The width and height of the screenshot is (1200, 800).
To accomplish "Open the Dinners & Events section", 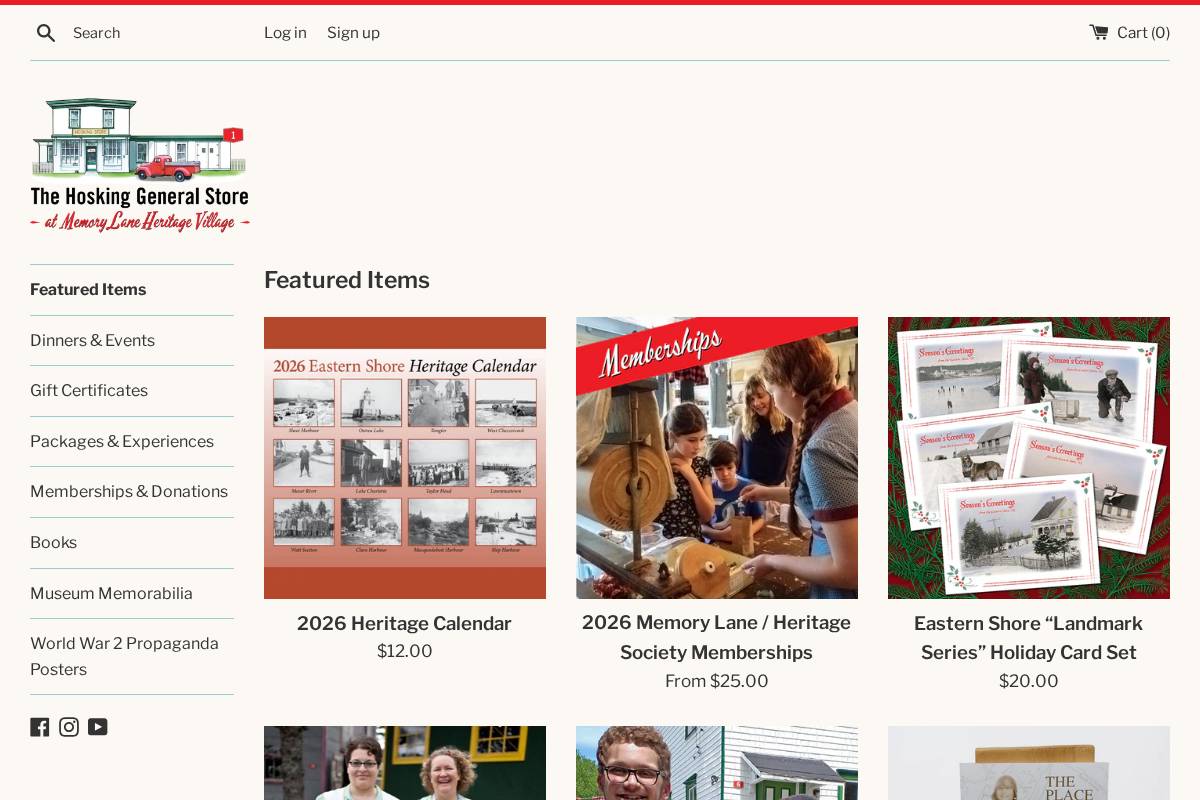I will (92, 340).
